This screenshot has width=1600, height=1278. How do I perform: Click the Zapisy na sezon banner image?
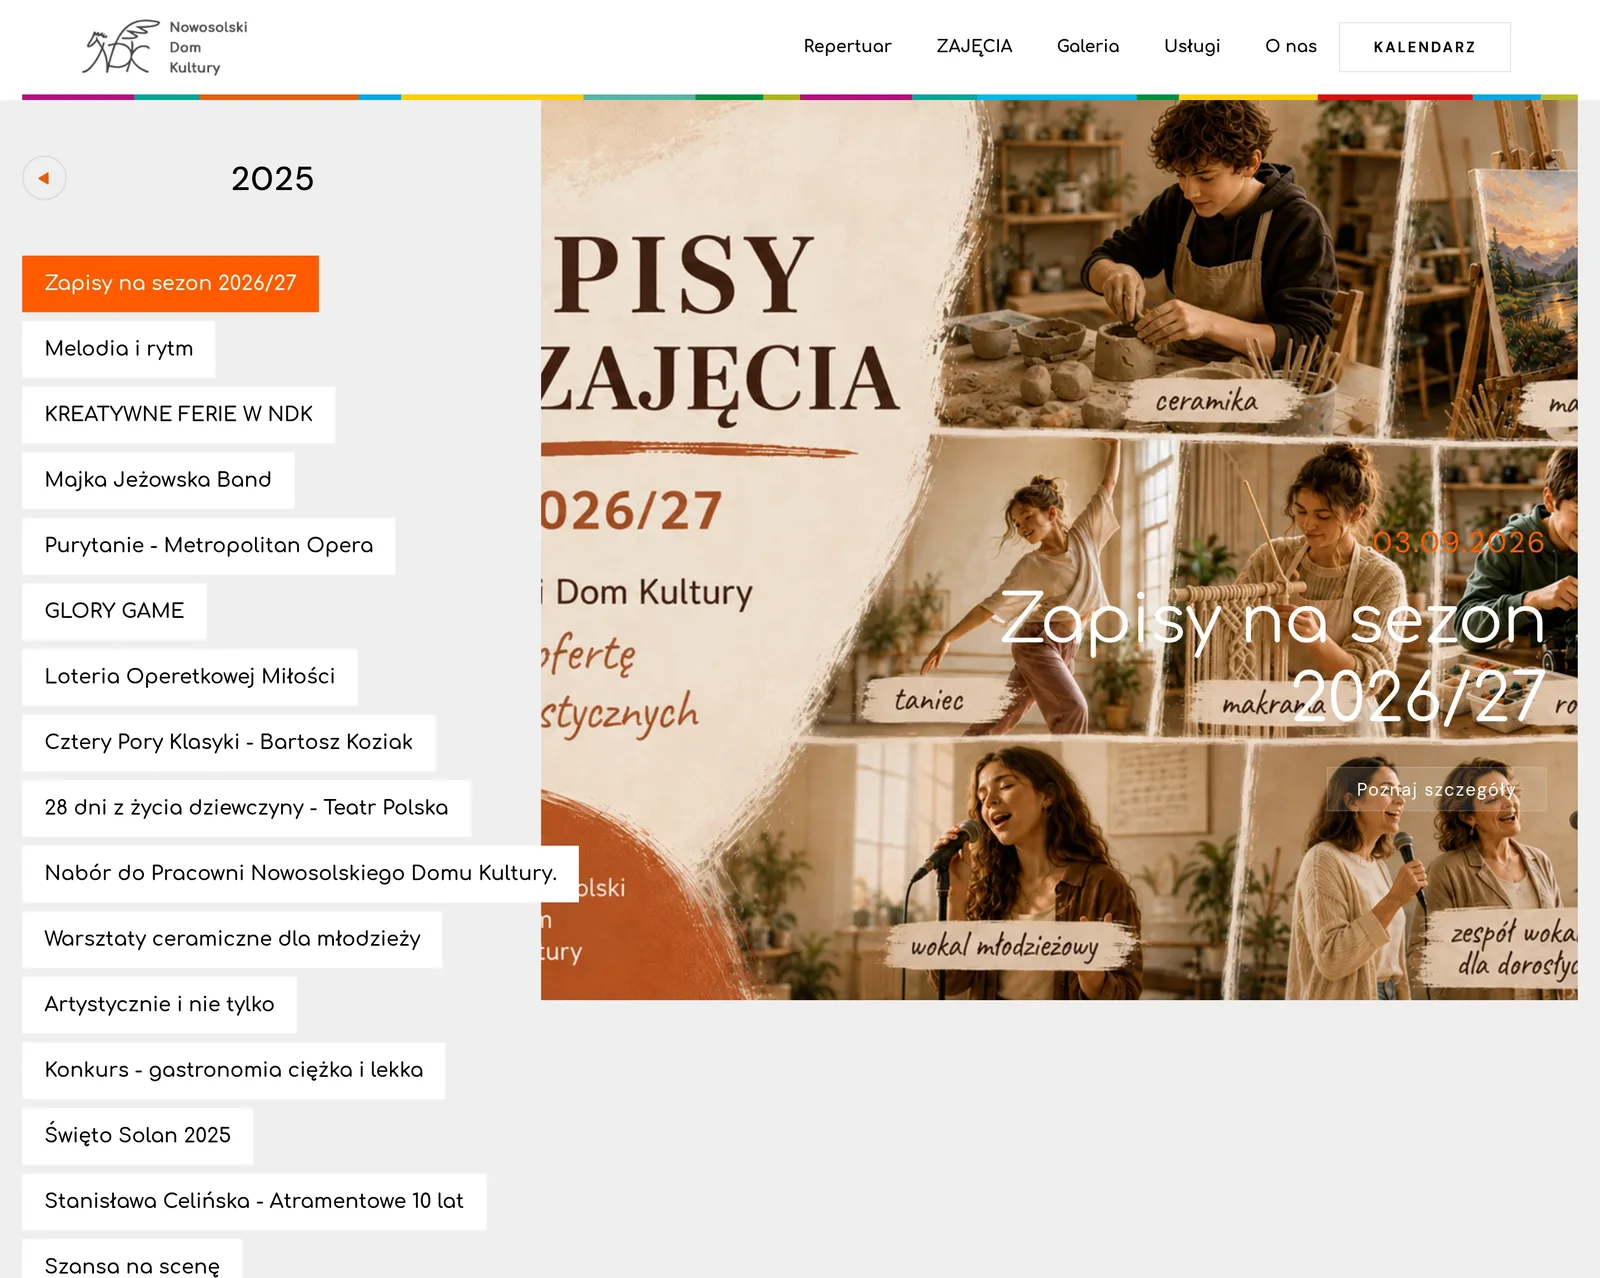click(x=1059, y=549)
